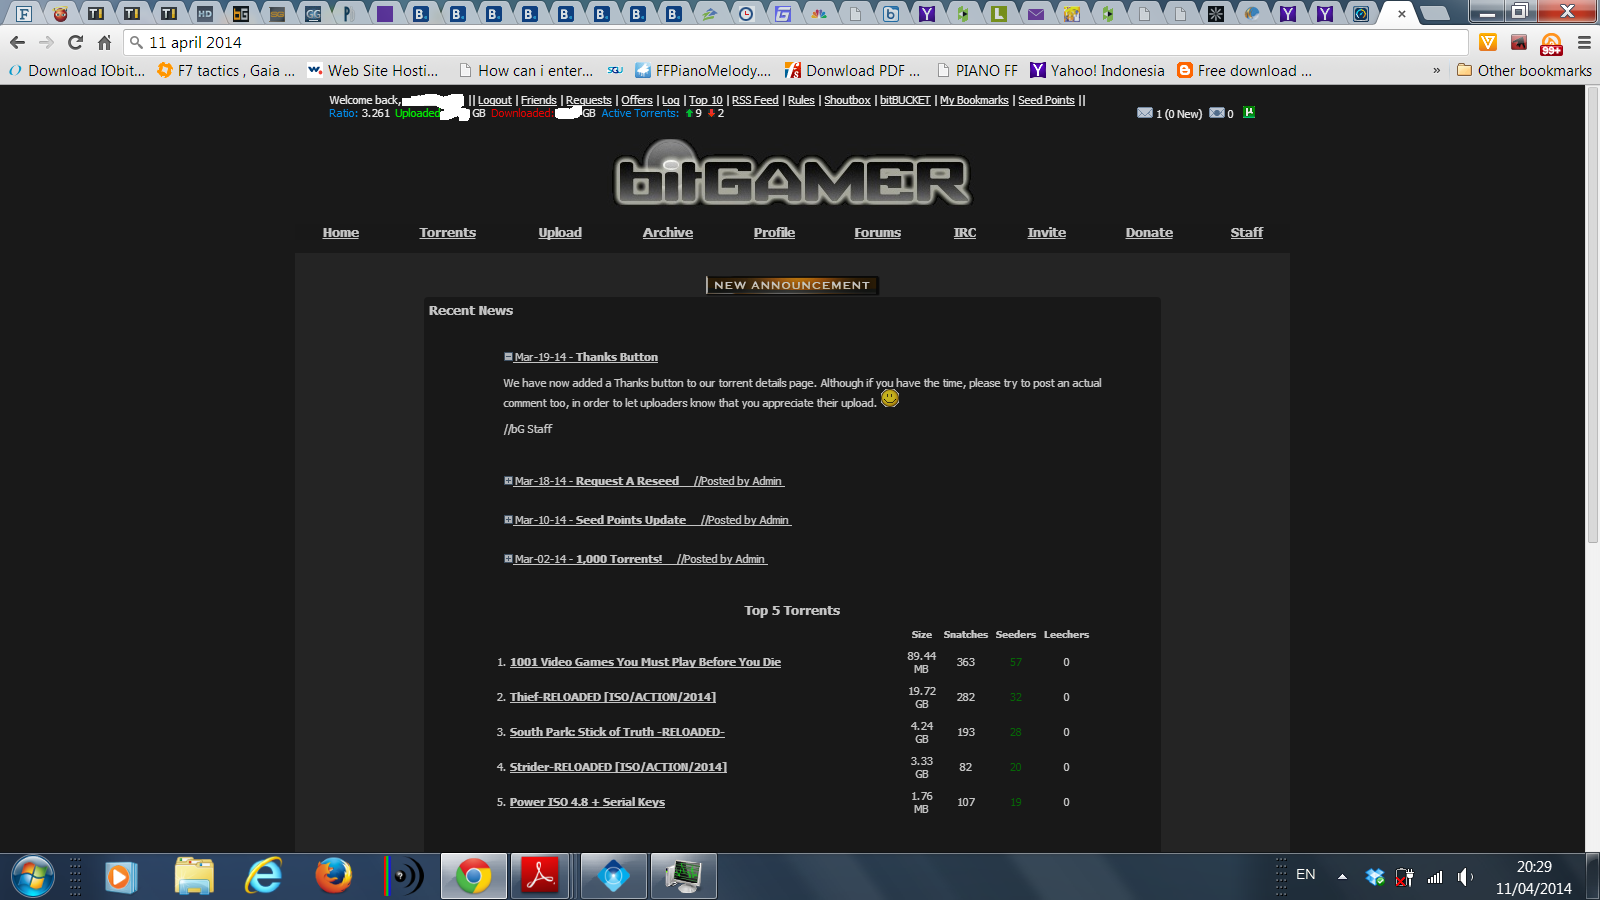Switch to the bG favicon tab
The height and width of the screenshot is (900, 1600).
(x=241, y=14)
